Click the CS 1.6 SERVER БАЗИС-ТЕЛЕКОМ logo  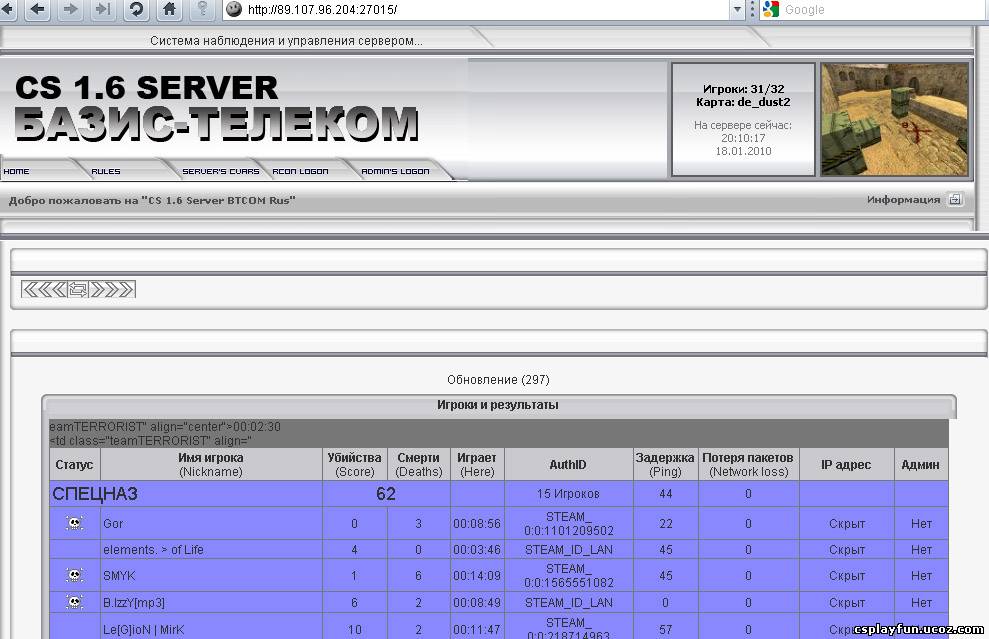pos(216,107)
